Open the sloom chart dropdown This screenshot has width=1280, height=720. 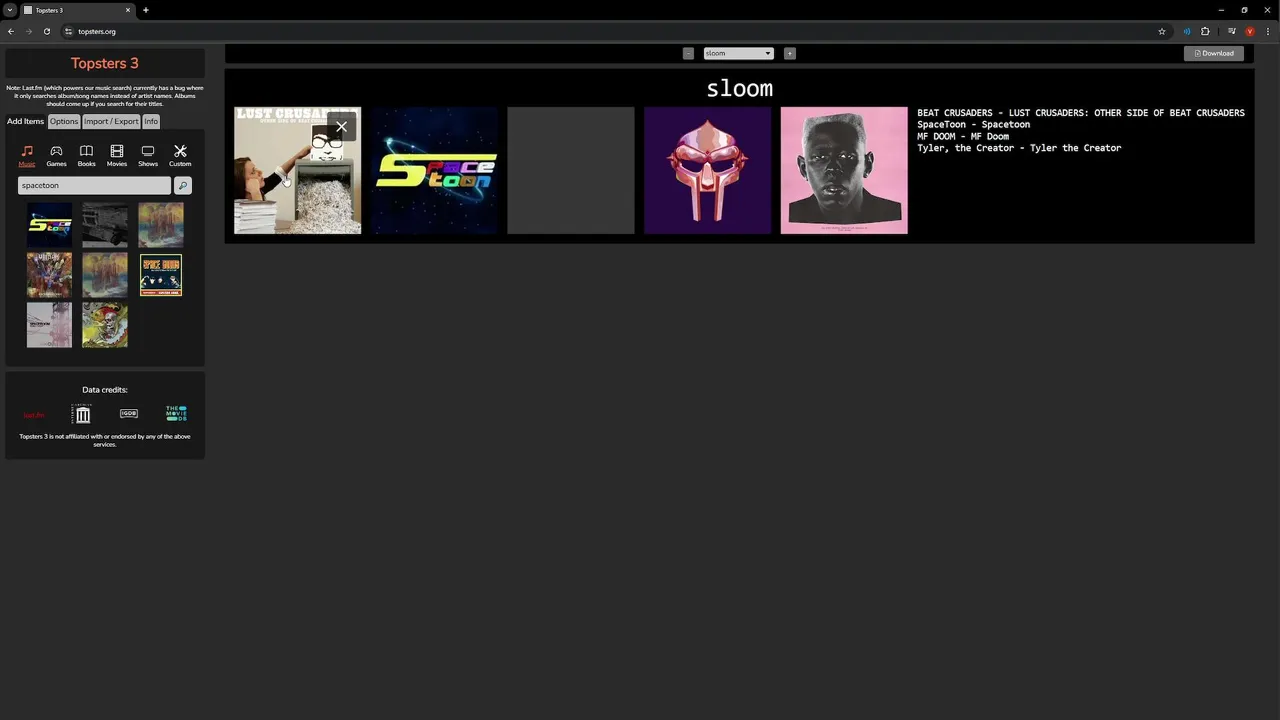point(739,53)
